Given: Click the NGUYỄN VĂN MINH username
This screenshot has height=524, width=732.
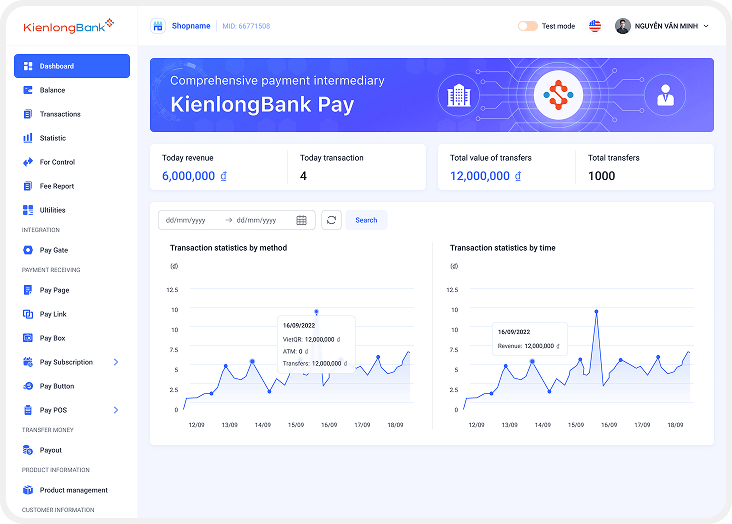Looking at the screenshot, I should [666, 26].
